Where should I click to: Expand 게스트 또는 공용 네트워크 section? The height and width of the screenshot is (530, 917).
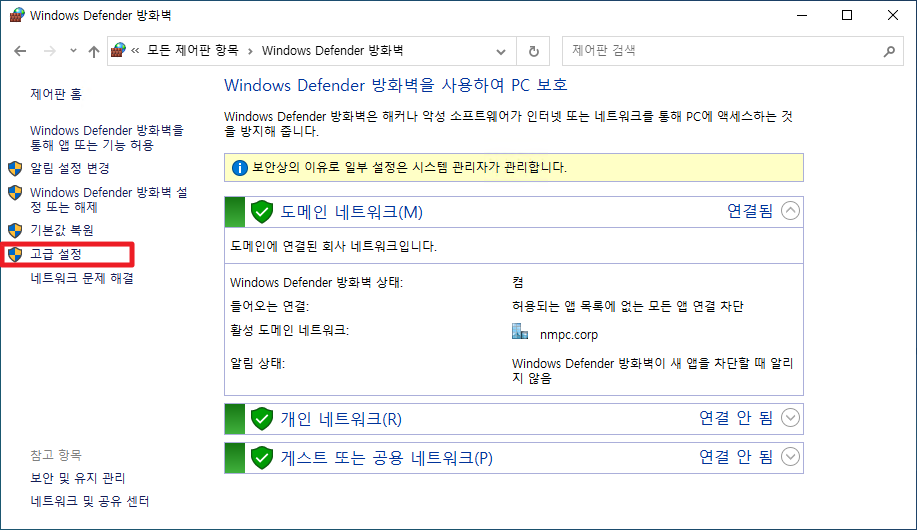790,456
